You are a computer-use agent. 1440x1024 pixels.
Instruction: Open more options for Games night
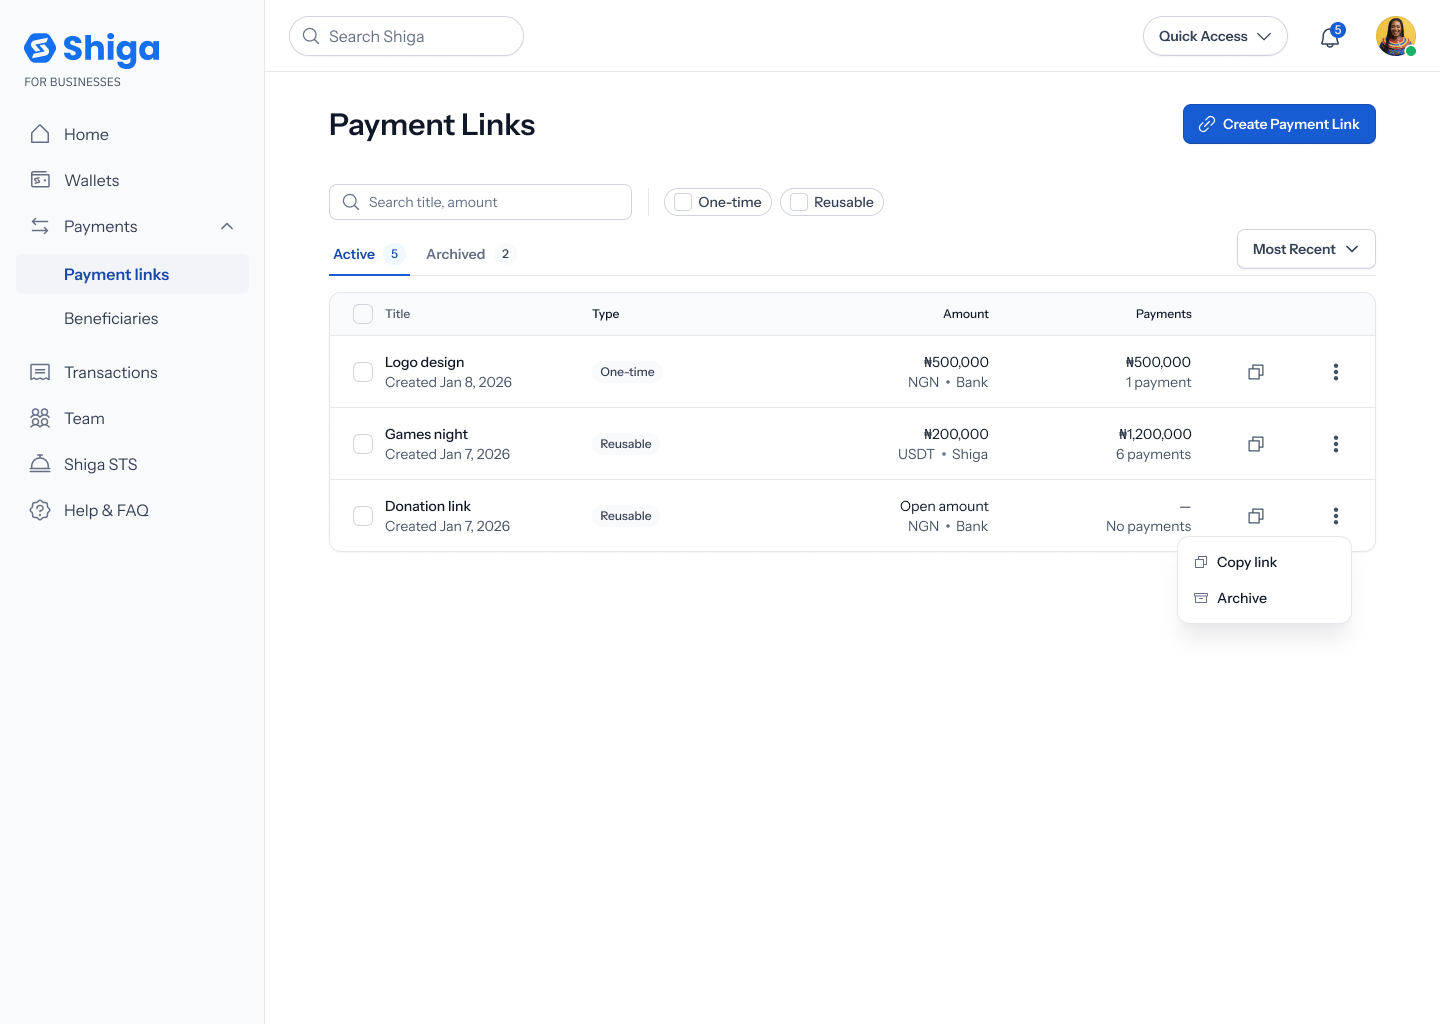(x=1336, y=444)
